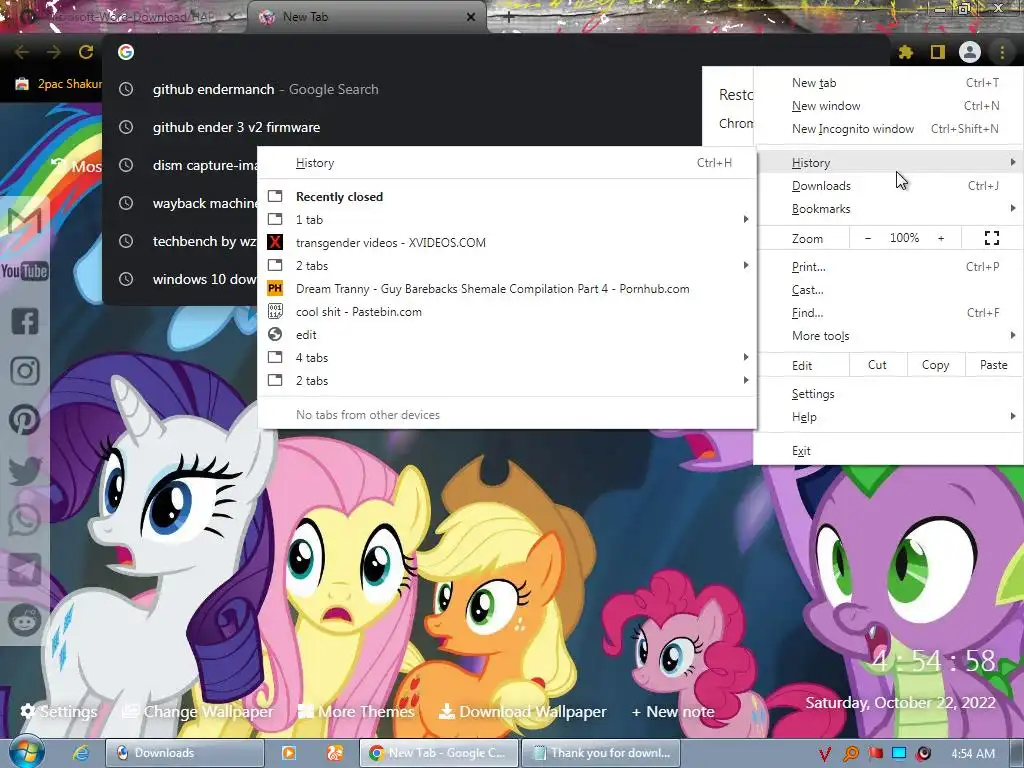This screenshot has width=1024, height=768.
Task: Click the taskbar clock showing 4:54 AM
Action: [972, 754]
